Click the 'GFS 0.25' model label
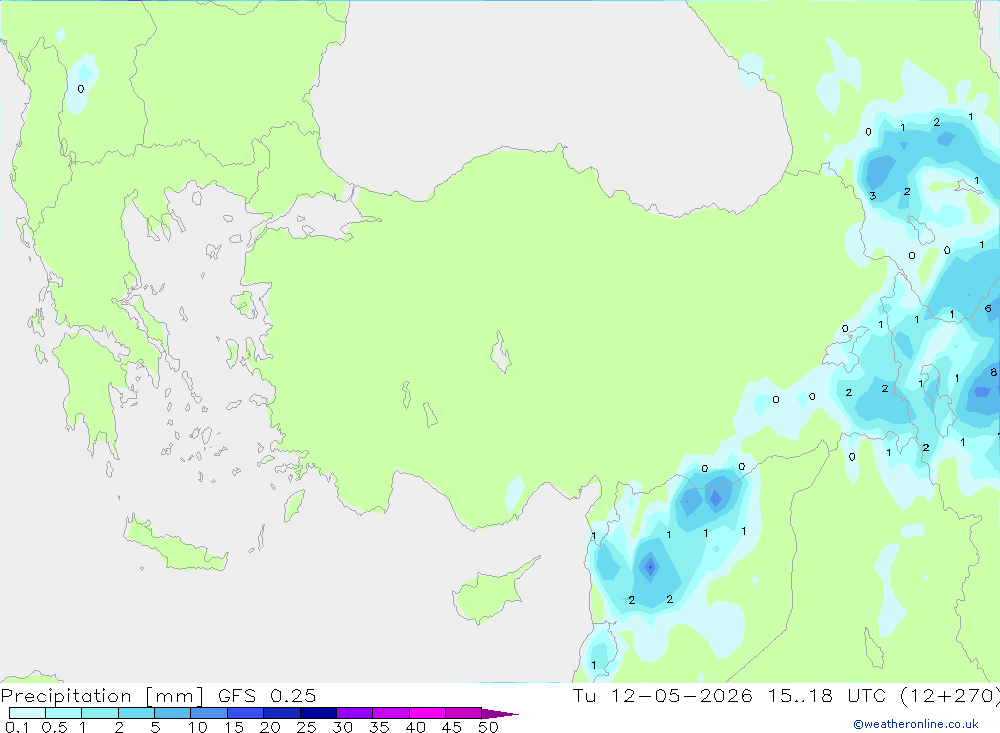 click(267, 695)
